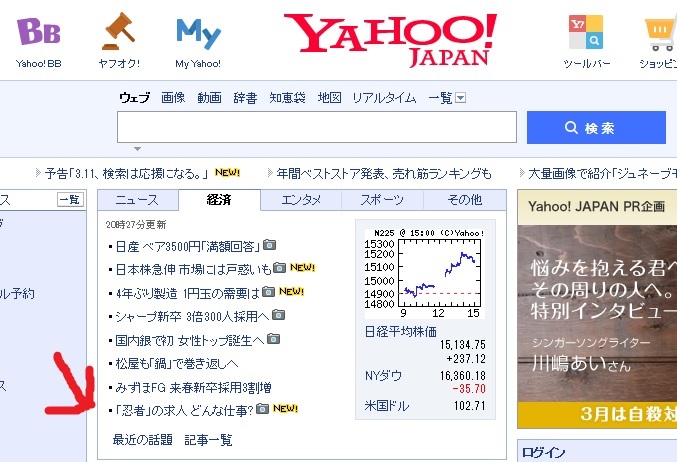Click camera icon beside 日本株急伸 headline

(x=279, y=268)
